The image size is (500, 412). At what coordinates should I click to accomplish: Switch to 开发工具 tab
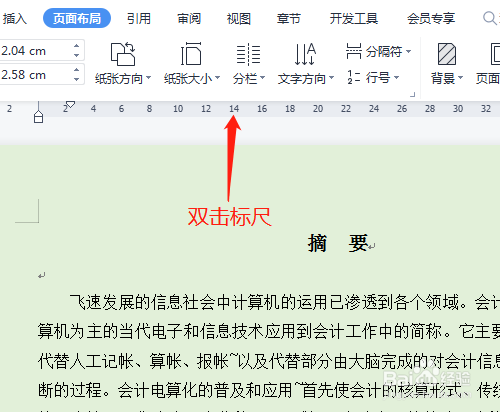[354, 19]
